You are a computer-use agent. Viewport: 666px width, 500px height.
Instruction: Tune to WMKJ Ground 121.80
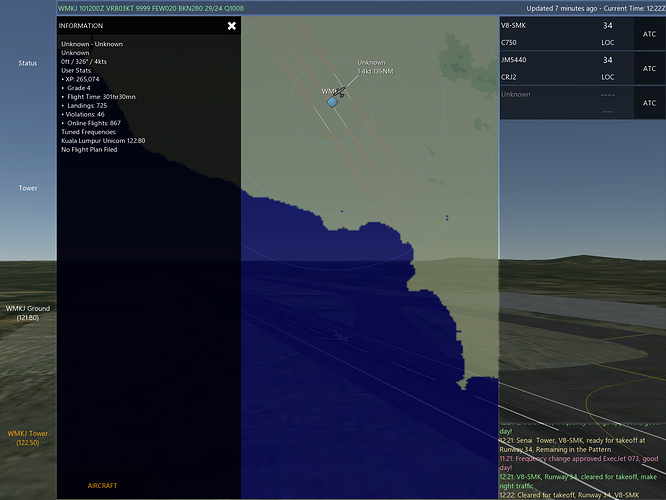pos(28,313)
